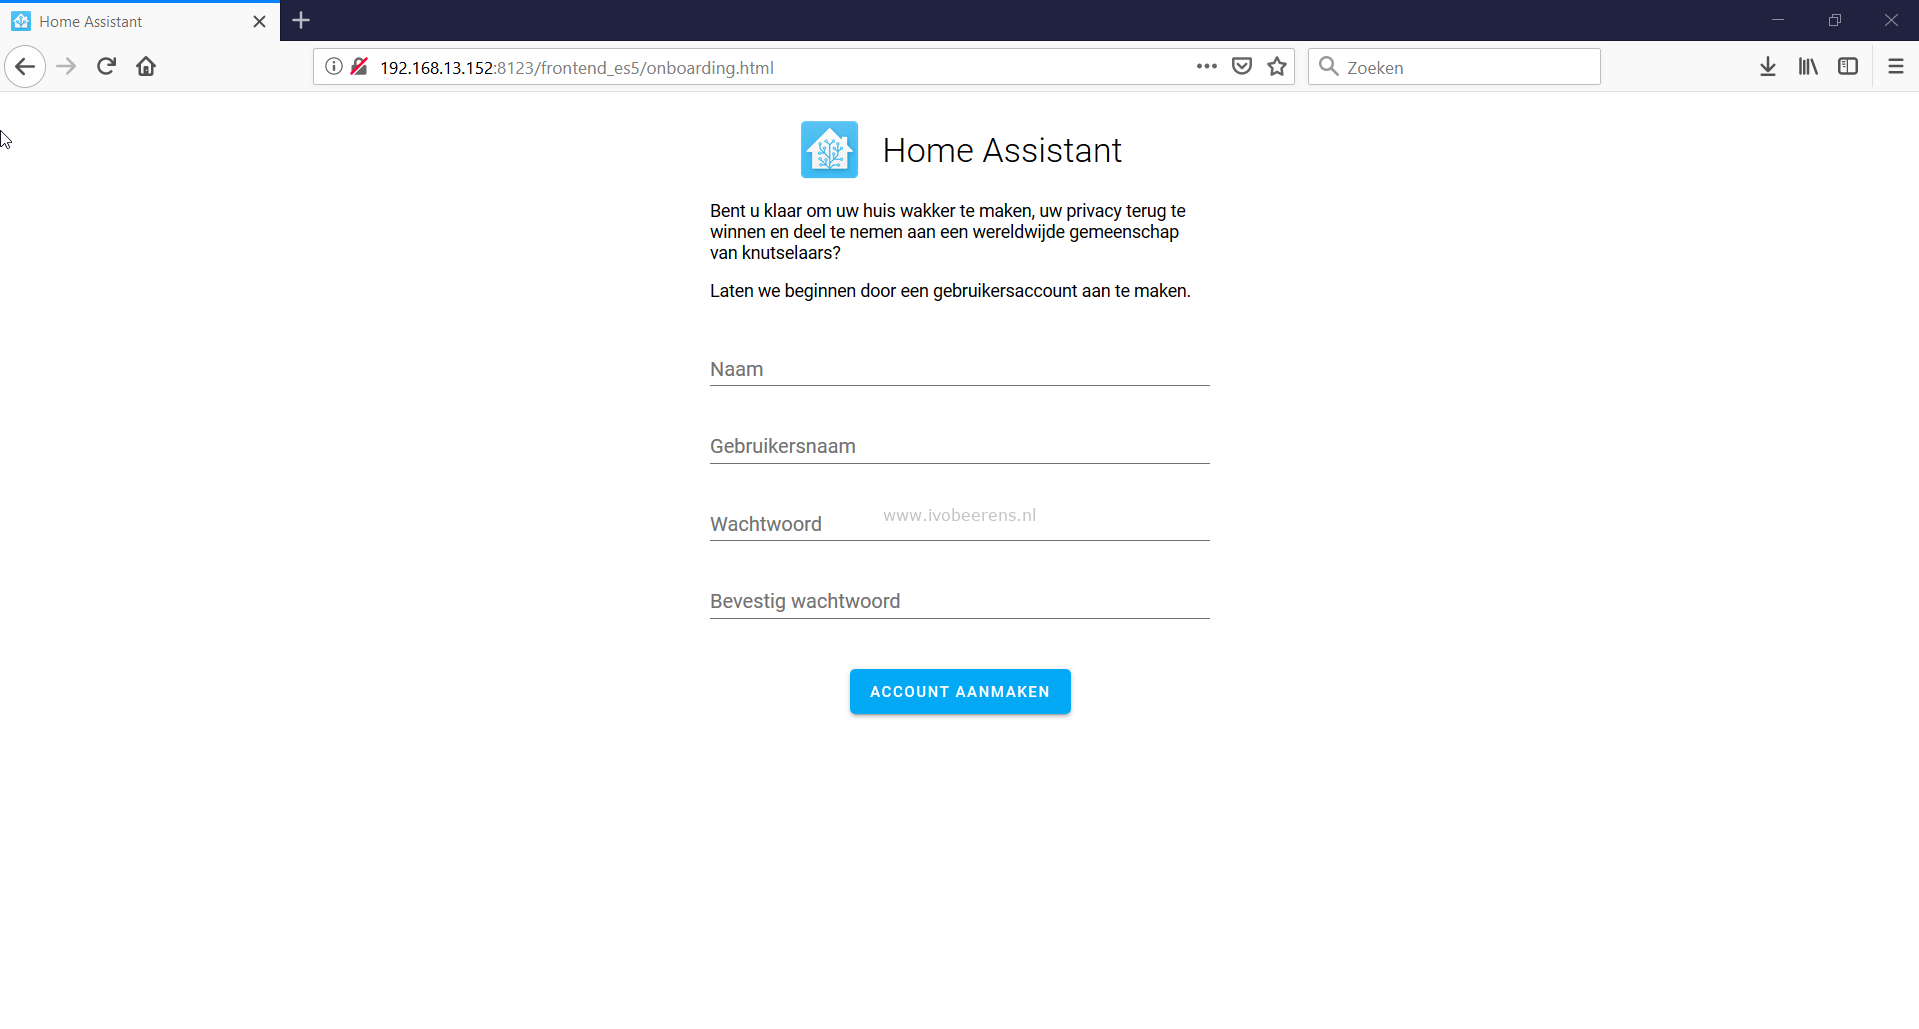This screenshot has height=1029, width=1919.
Task: Click the Bevestig wachtwoord input field
Action: click(960, 601)
